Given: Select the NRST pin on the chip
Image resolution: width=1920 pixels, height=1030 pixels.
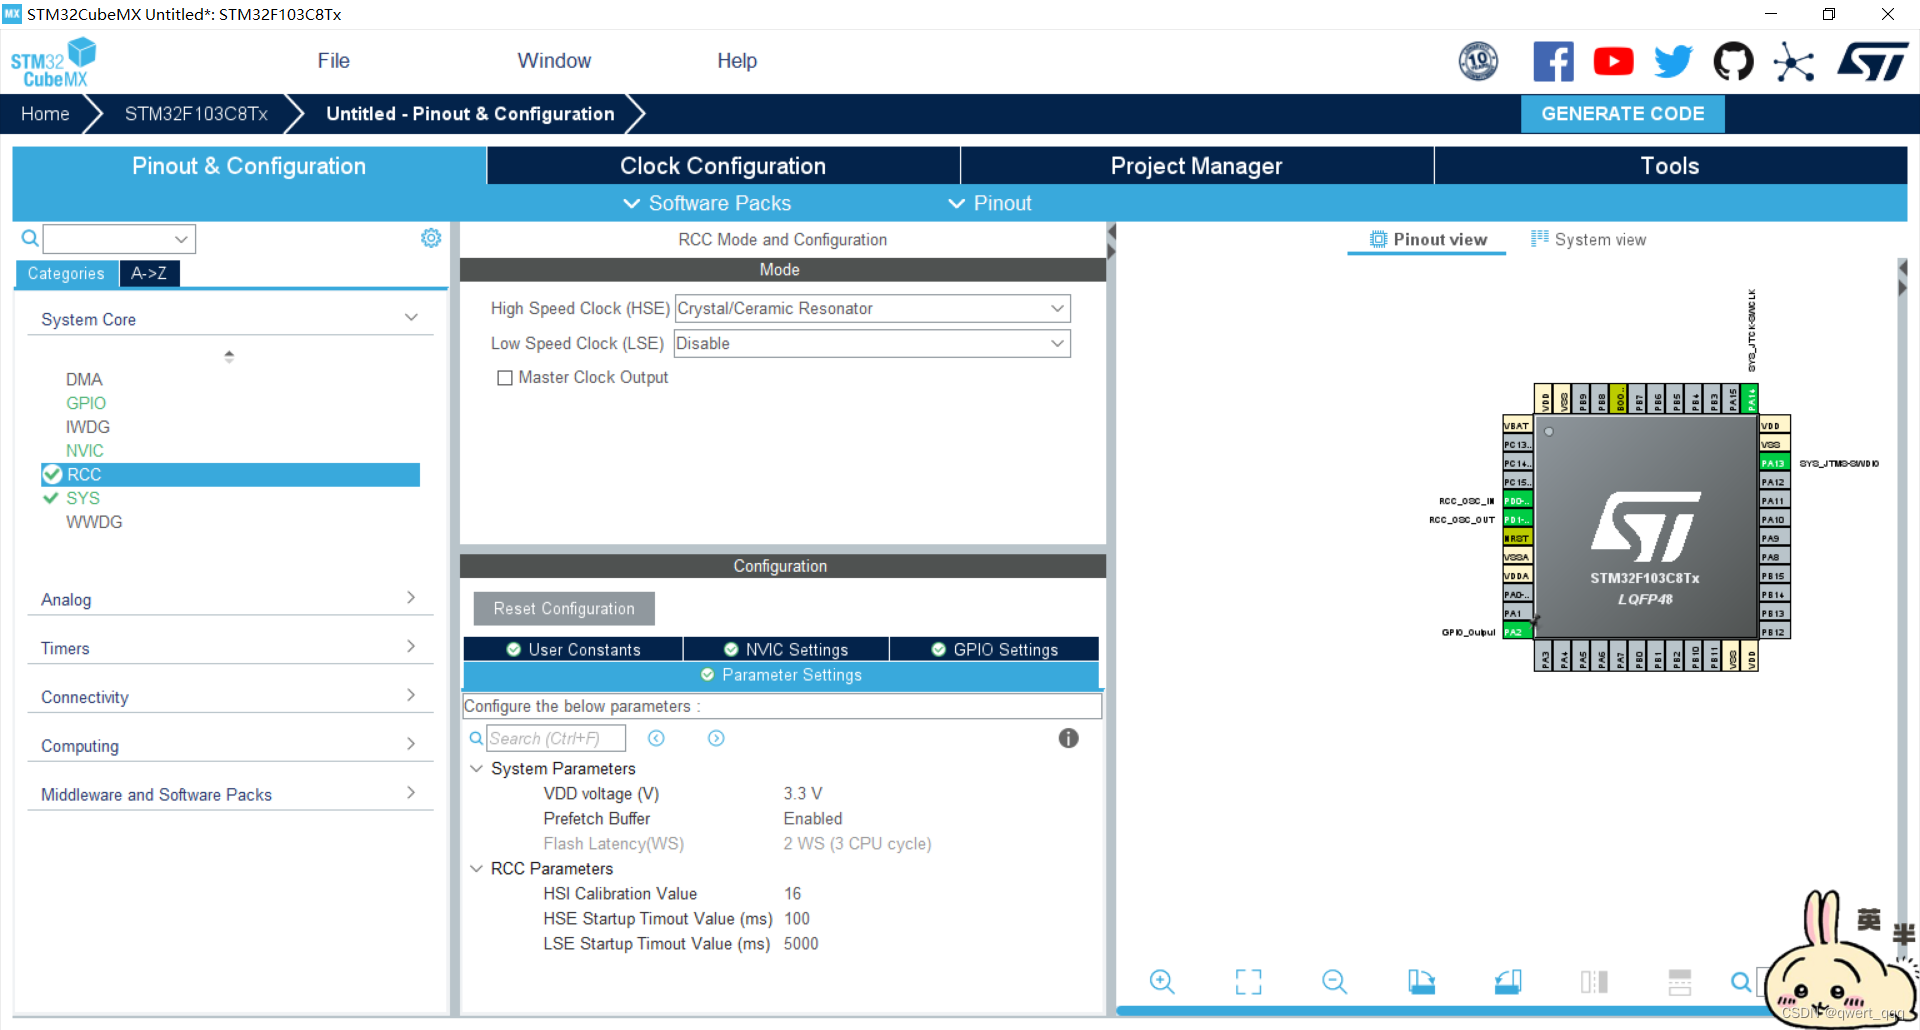Looking at the screenshot, I should 1517,538.
